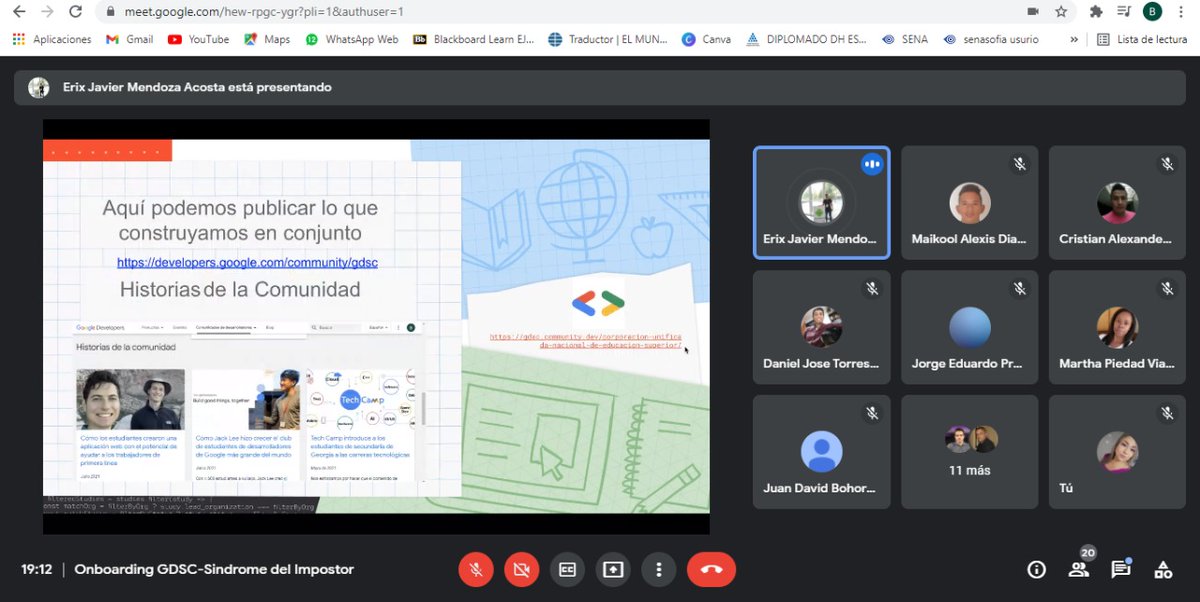
Task: Select Erix Javier Mendoza participant tile
Action: pos(821,203)
